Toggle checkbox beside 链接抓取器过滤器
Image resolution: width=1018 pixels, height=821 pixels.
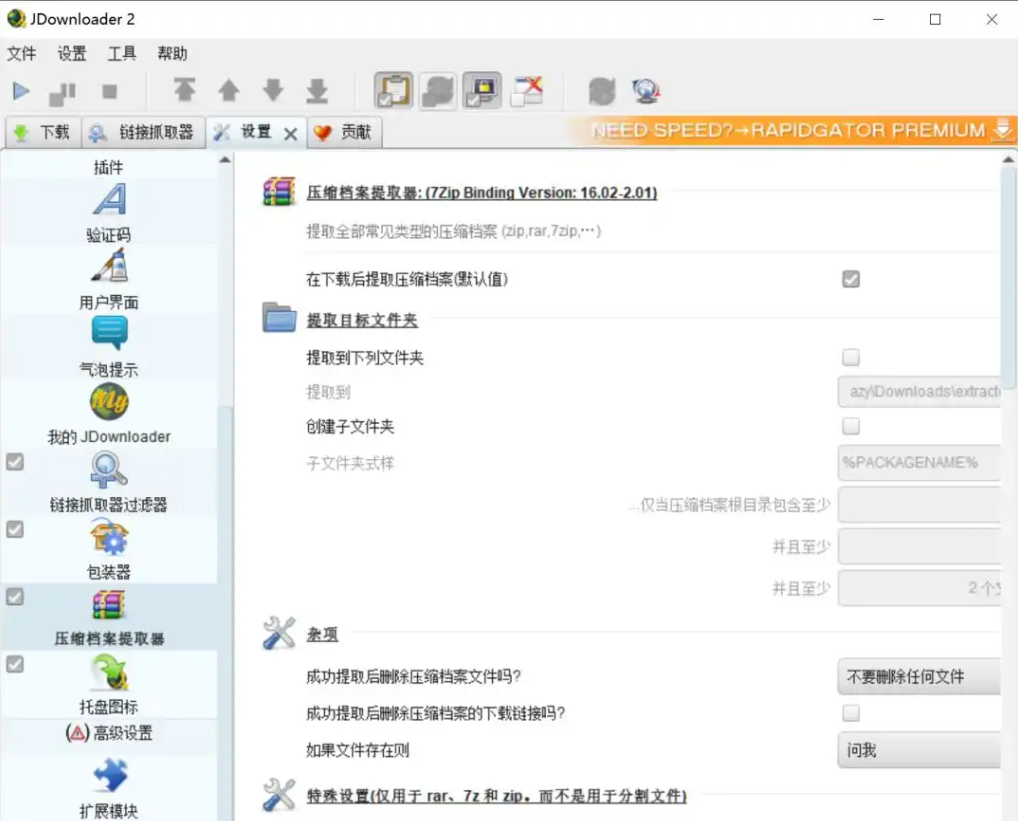pos(15,461)
